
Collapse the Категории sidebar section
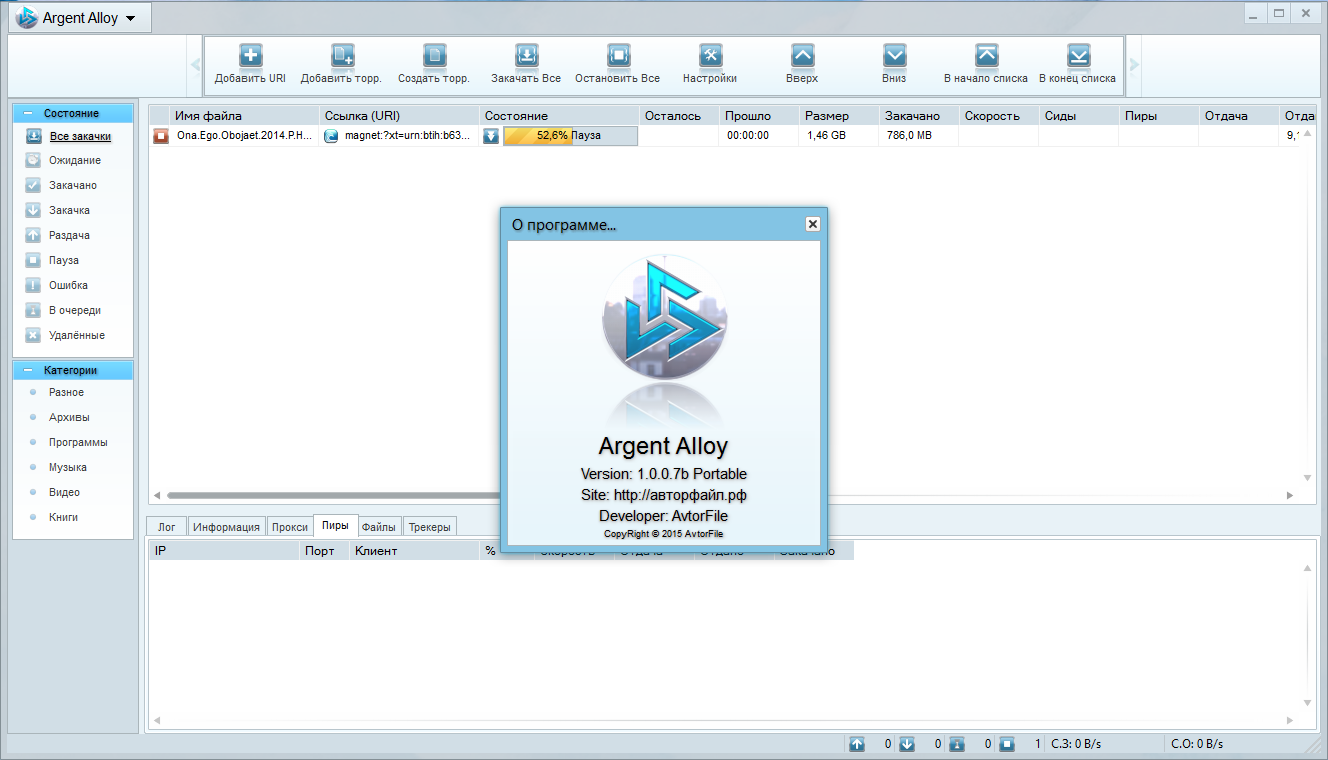point(29,370)
